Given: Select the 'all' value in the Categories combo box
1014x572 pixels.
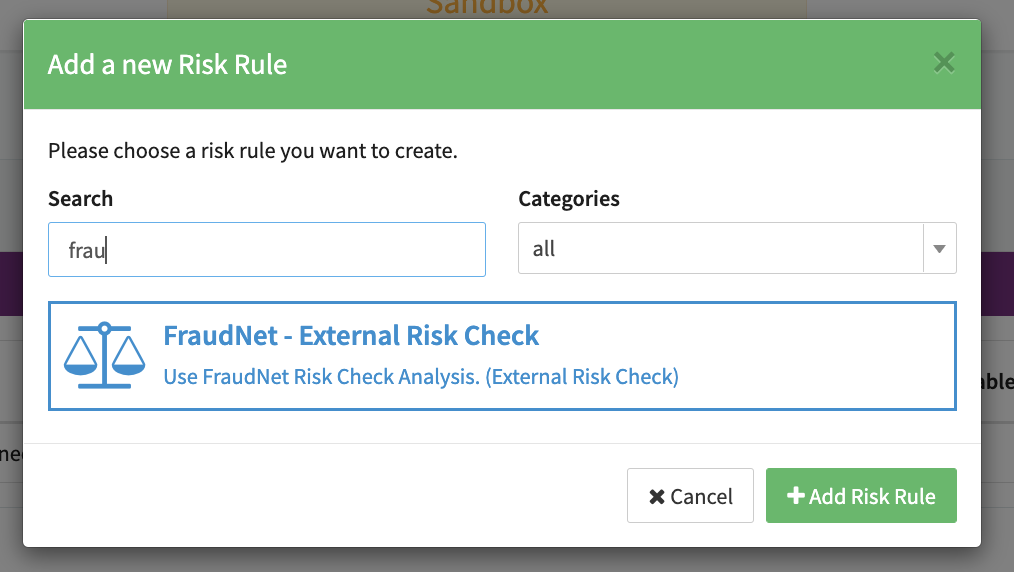Looking at the screenshot, I should coord(545,249).
